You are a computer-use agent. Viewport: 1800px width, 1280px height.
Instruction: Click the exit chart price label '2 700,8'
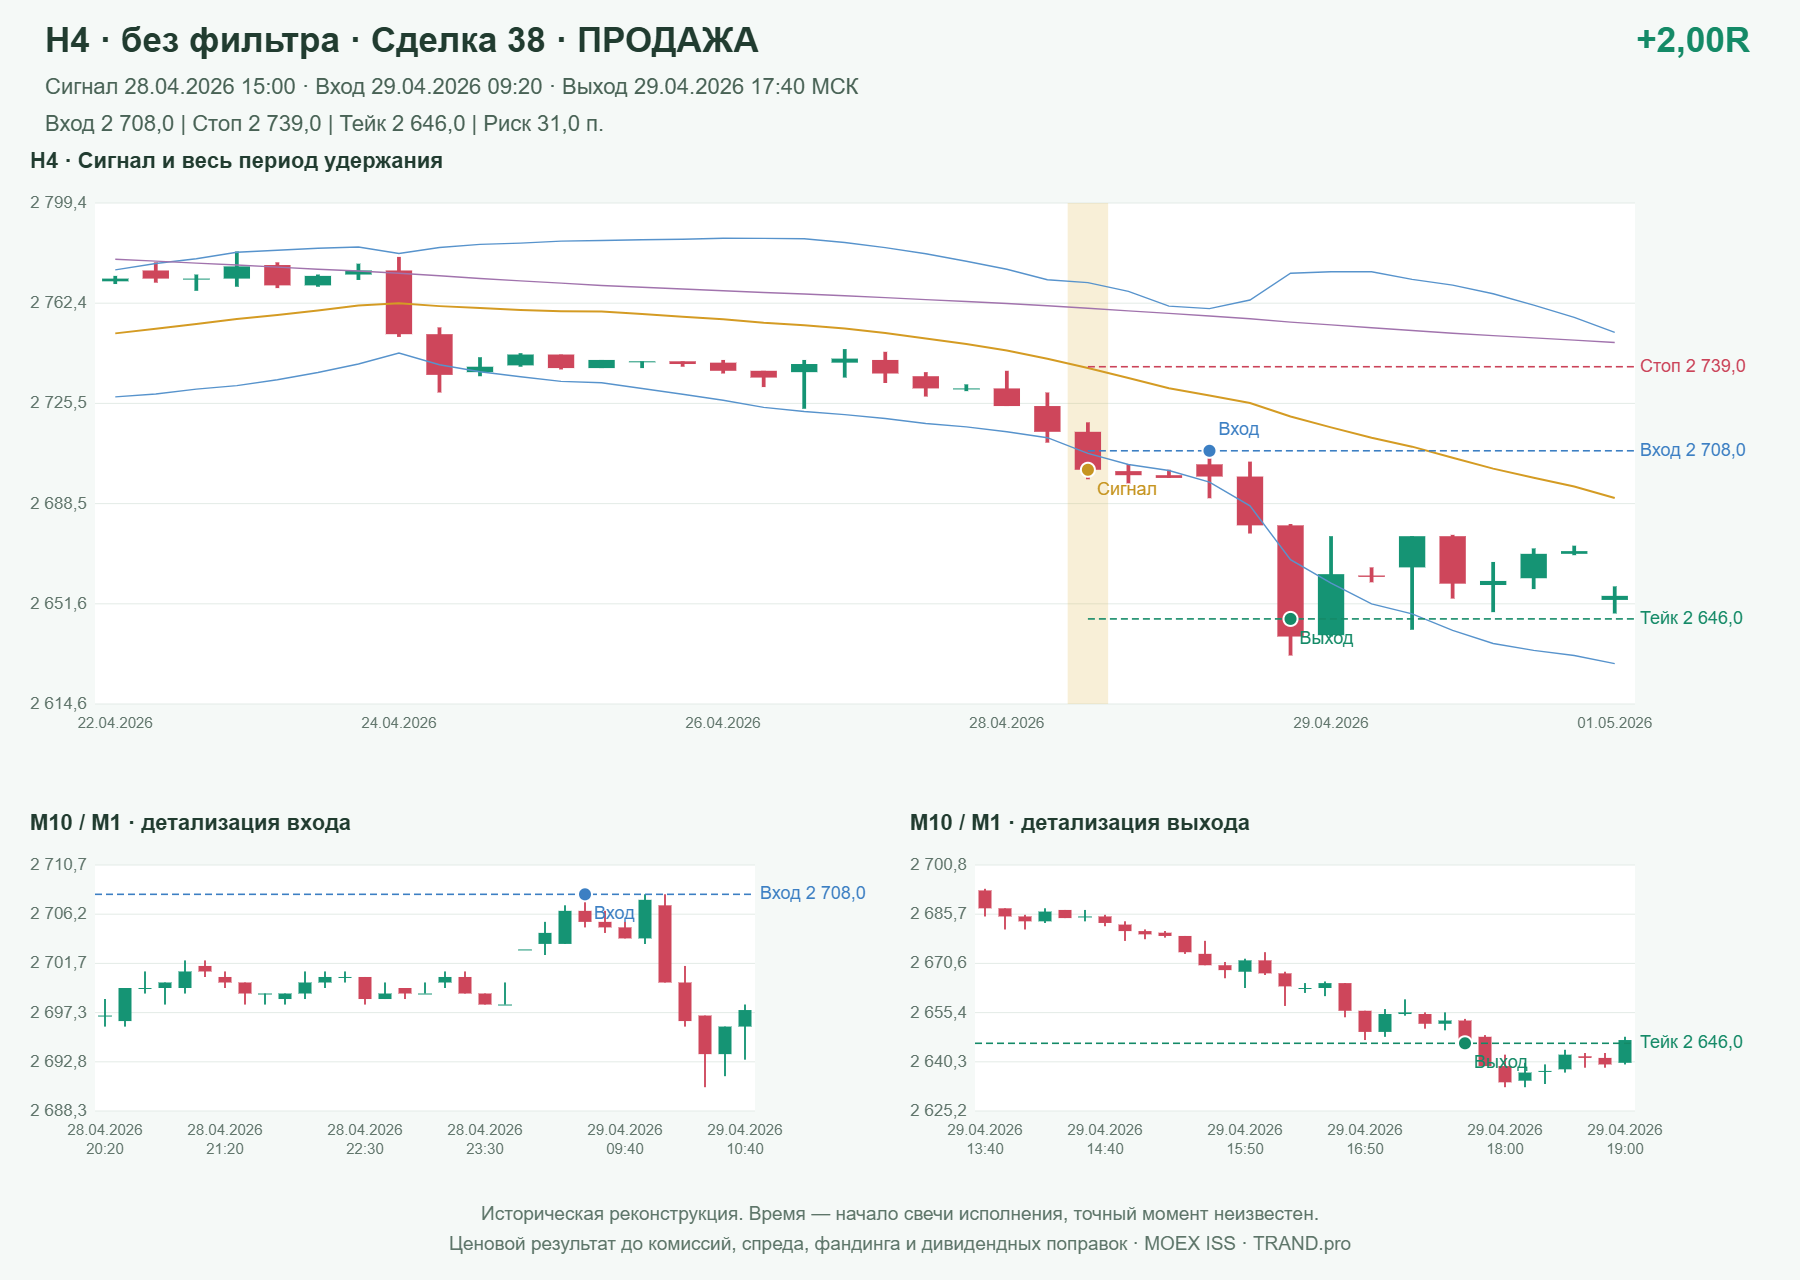[938, 865]
